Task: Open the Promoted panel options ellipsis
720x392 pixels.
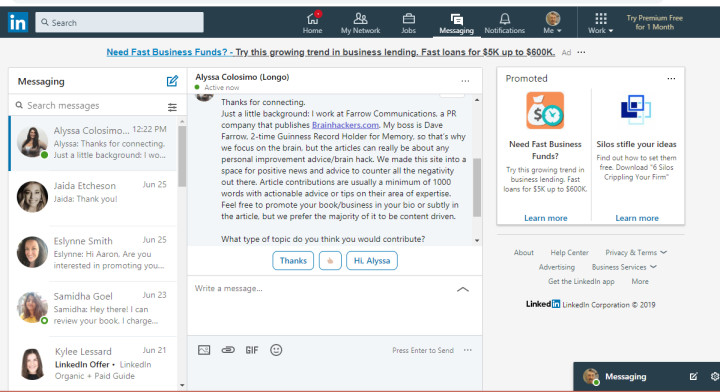Action: 671,78
